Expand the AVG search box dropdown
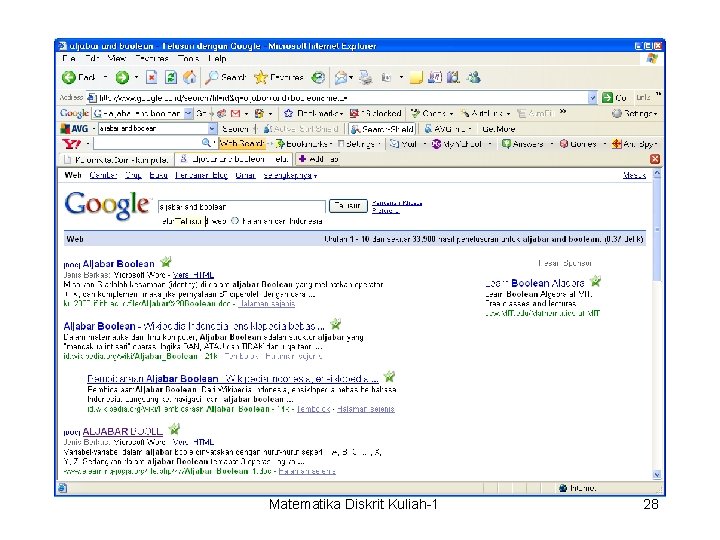This screenshot has height=540, width=720. [212, 129]
